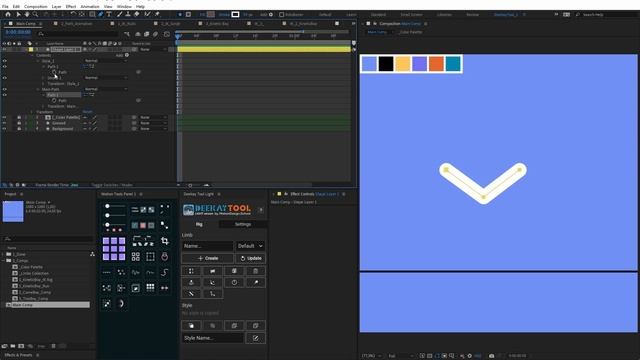Screen dimensions: 640x360
Task: Click the orange swatch in the composition palette
Action: point(436,64)
